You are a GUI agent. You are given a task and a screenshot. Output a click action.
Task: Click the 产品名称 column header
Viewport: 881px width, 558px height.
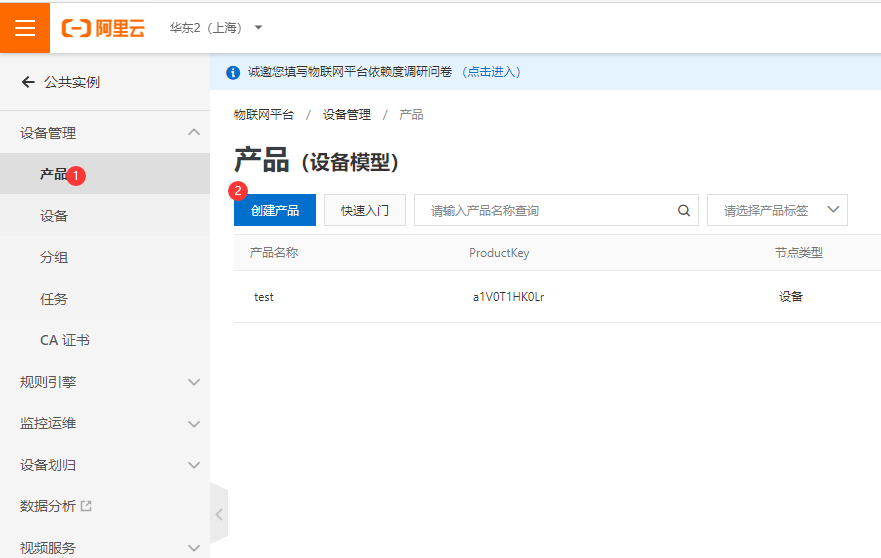(x=274, y=253)
